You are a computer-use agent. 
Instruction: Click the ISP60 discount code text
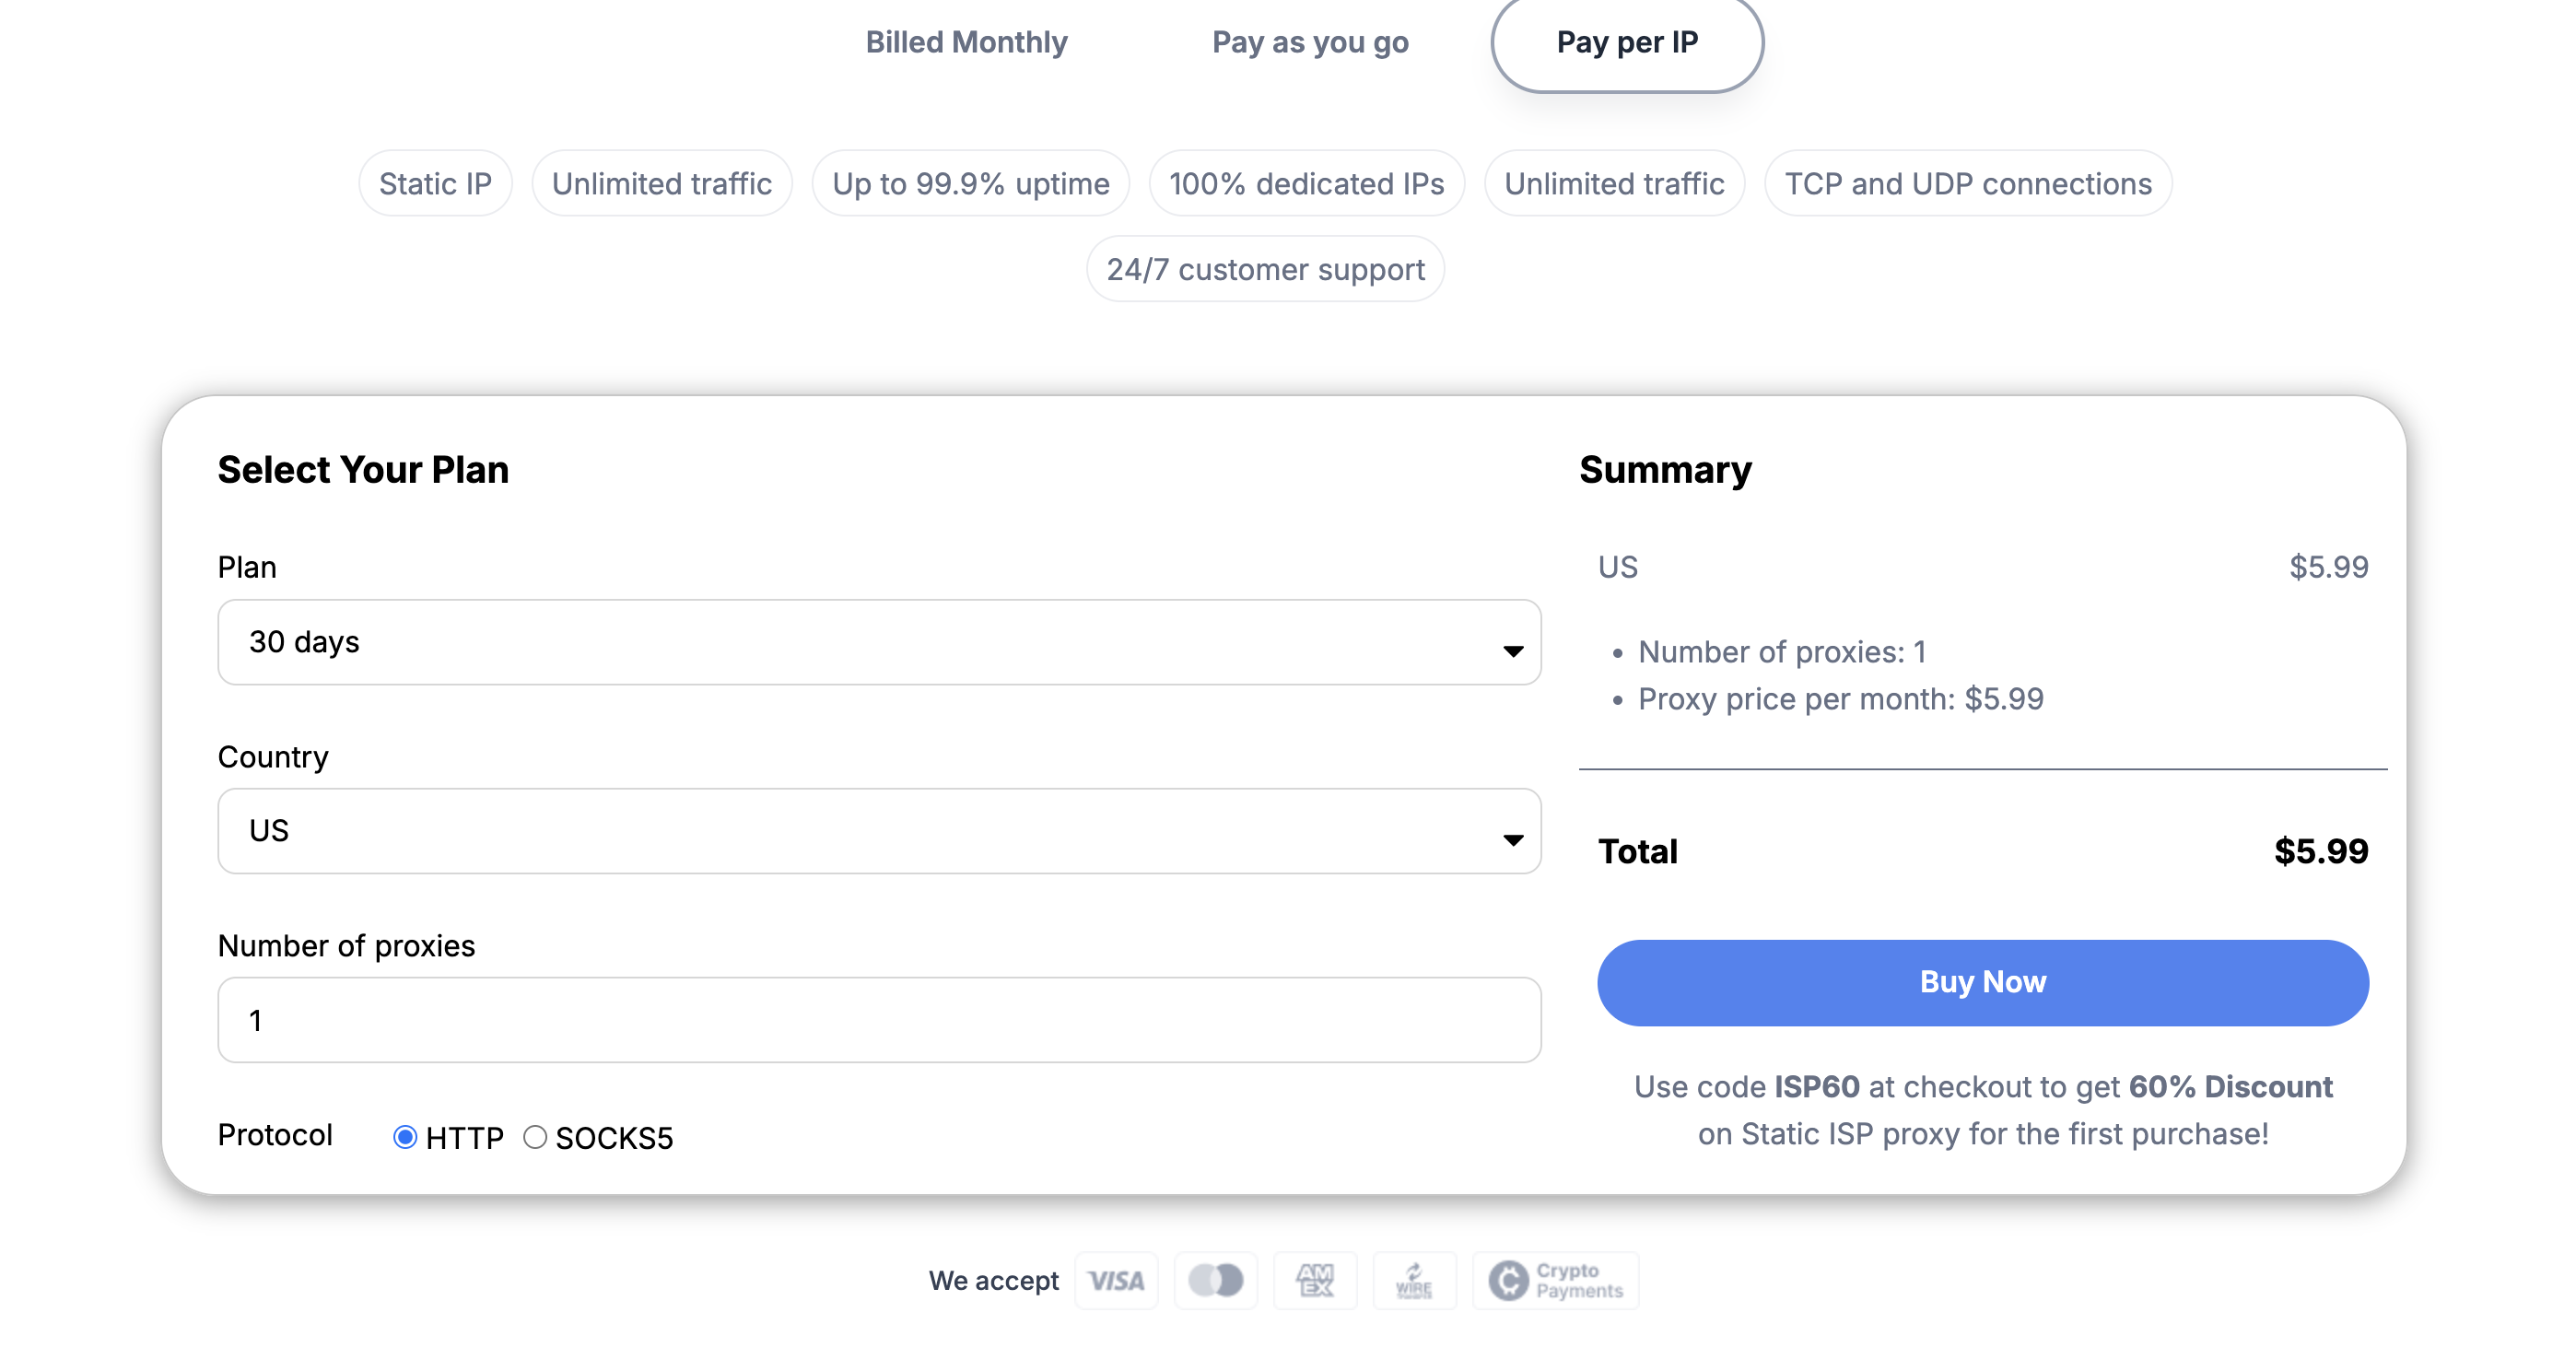1816,1087
